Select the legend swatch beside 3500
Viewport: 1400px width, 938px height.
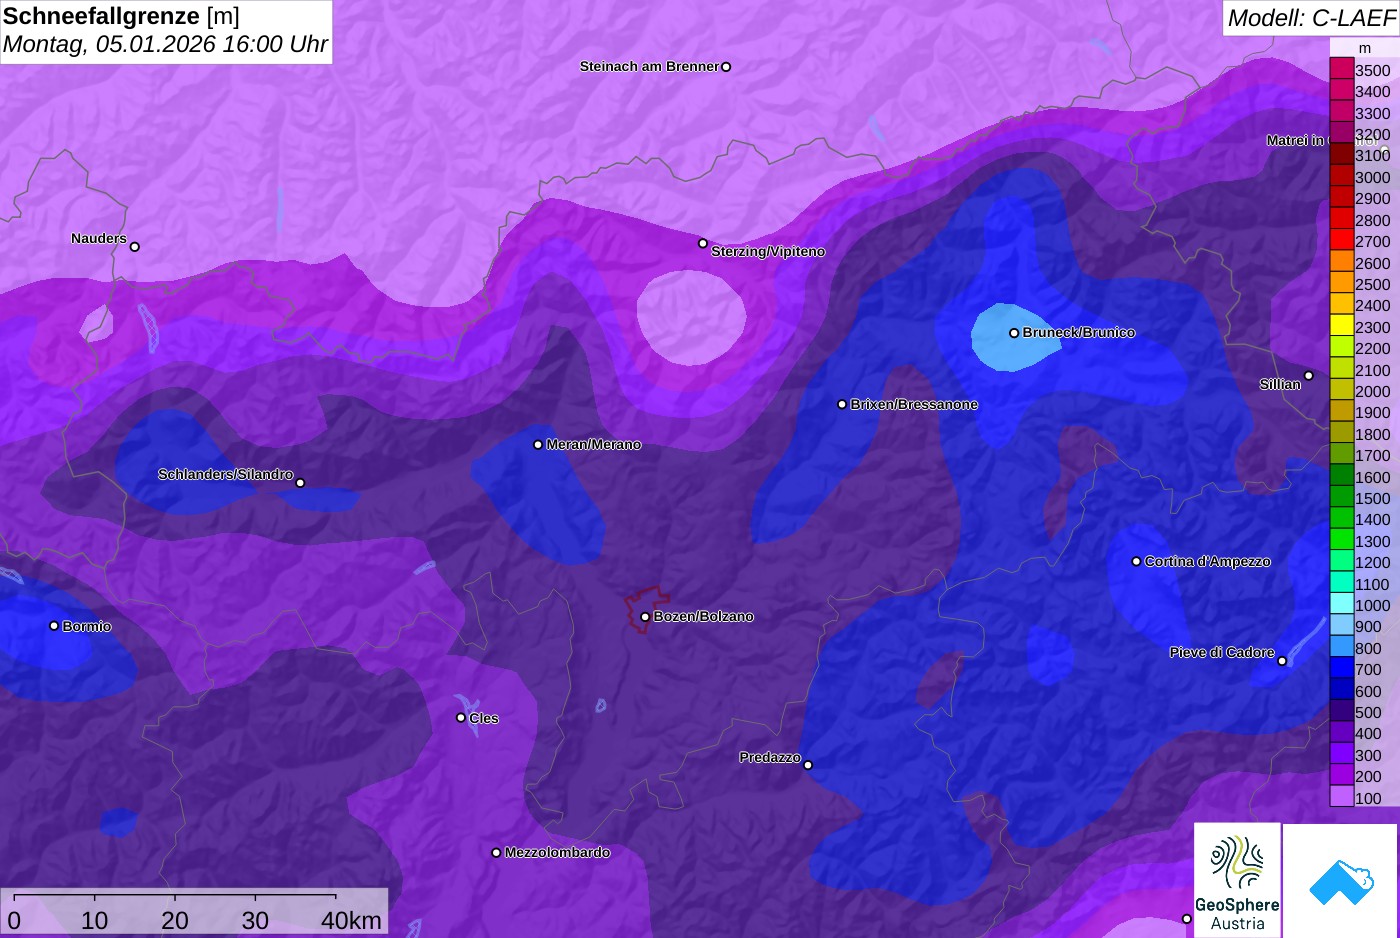(1341, 69)
